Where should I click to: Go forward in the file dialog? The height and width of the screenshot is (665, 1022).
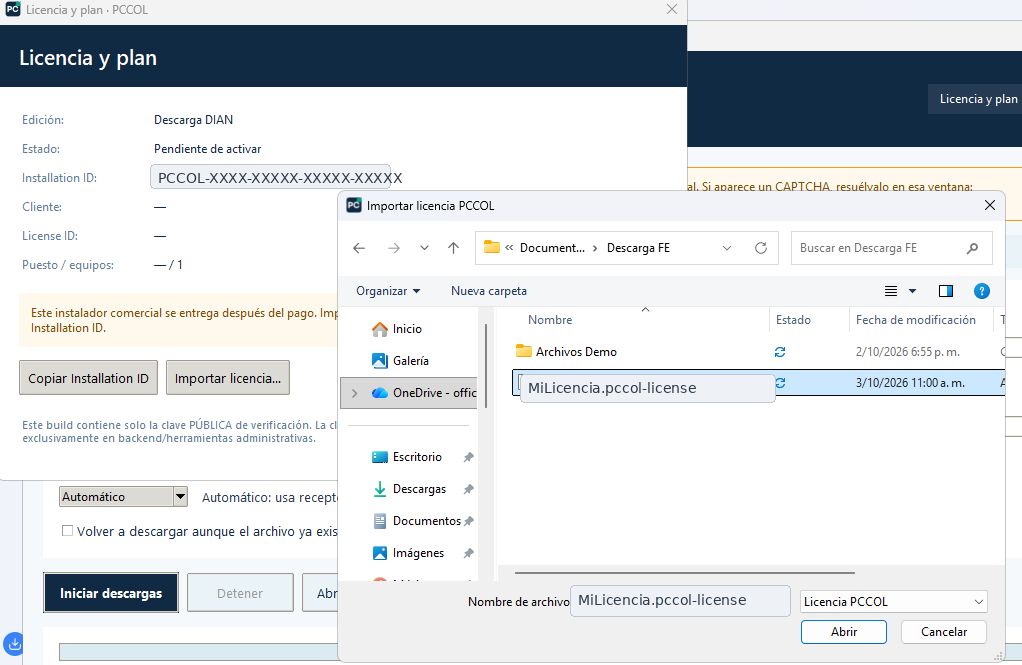[394, 248]
